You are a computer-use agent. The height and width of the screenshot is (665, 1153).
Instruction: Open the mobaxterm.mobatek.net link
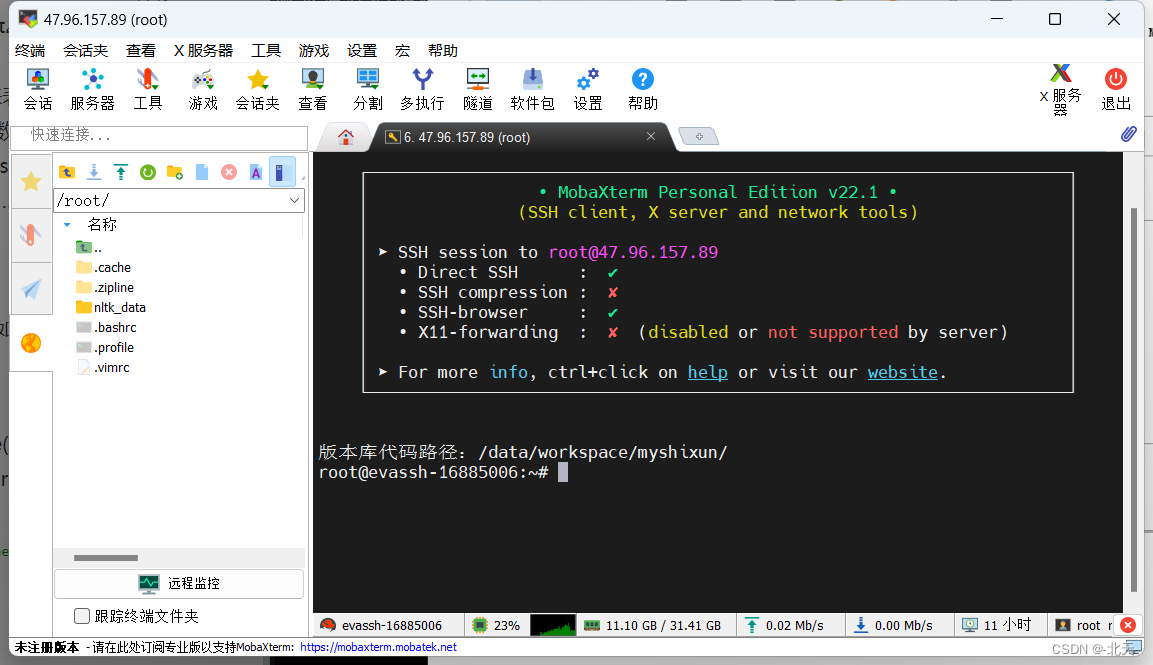point(378,647)
